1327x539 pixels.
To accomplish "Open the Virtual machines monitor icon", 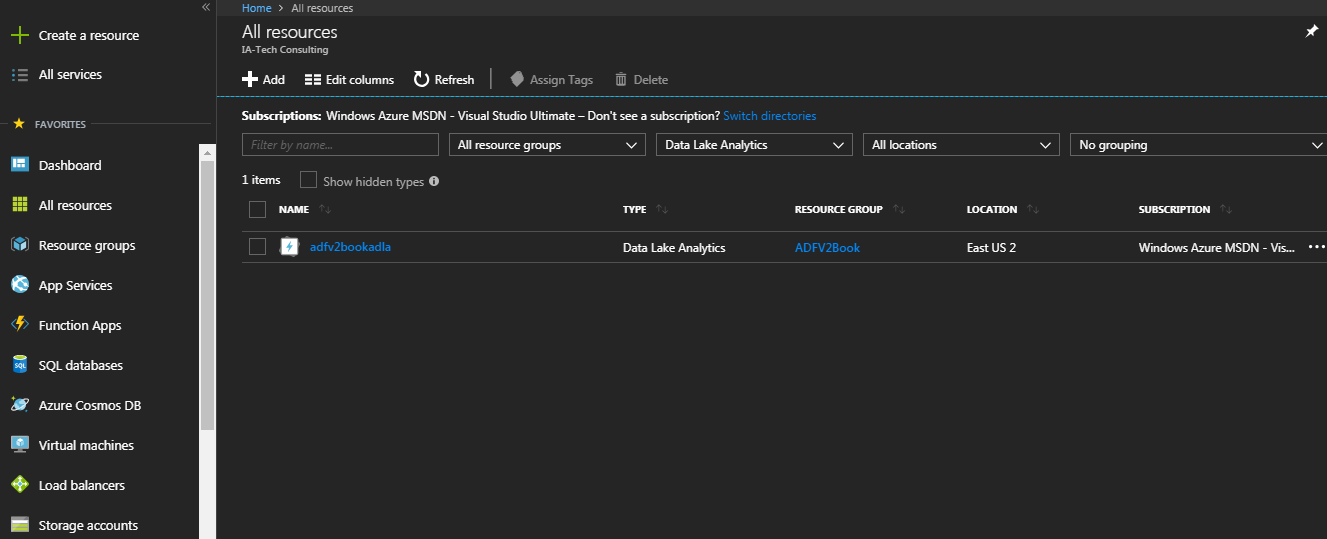I will point(19,445).
